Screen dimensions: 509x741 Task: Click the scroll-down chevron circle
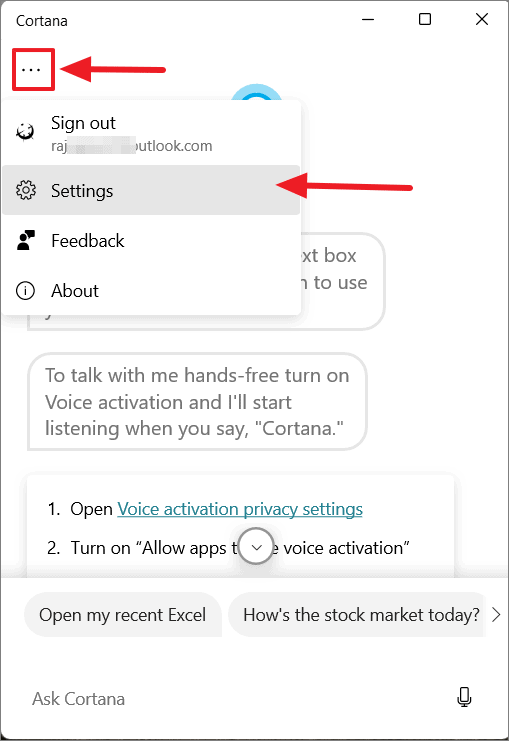pyautogui.click(x=256, y=547)
